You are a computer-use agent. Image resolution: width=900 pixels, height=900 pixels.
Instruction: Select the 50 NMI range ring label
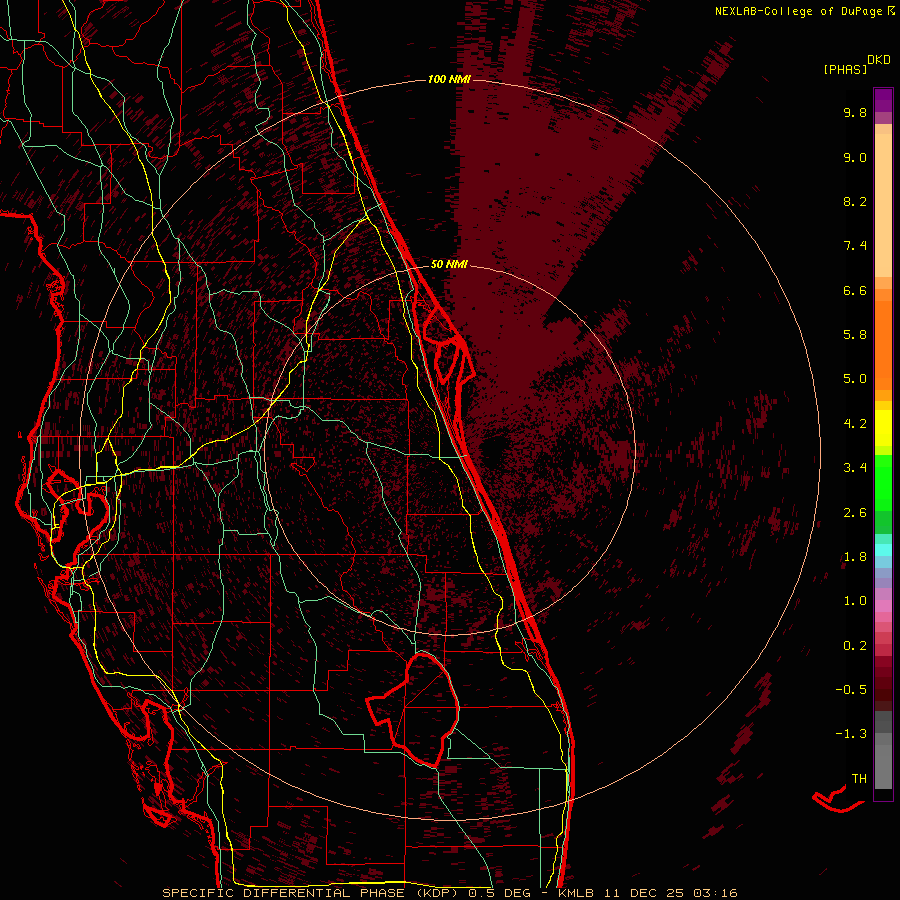[449, 264]
